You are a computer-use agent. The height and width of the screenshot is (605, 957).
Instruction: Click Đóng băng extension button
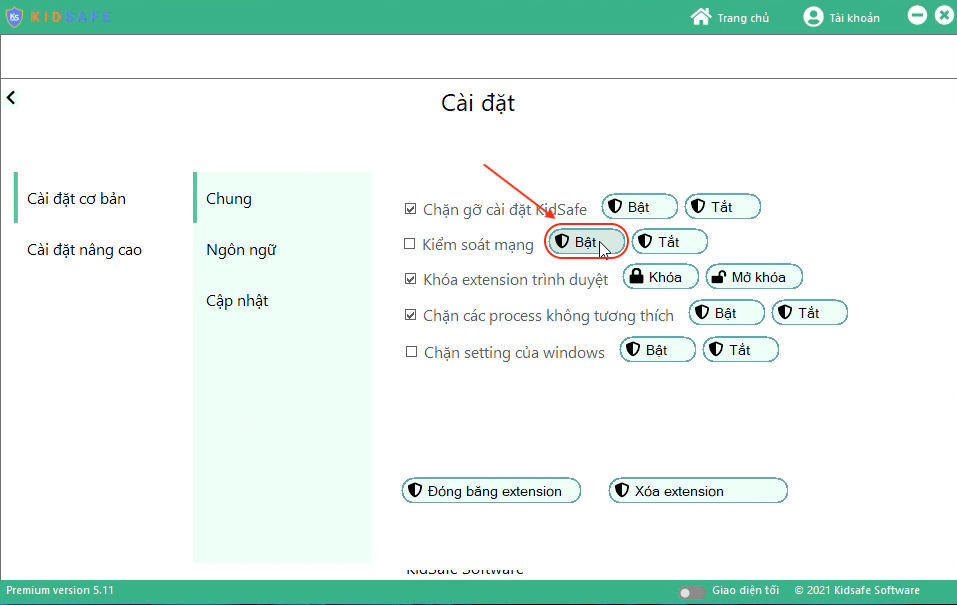point(492,491)
